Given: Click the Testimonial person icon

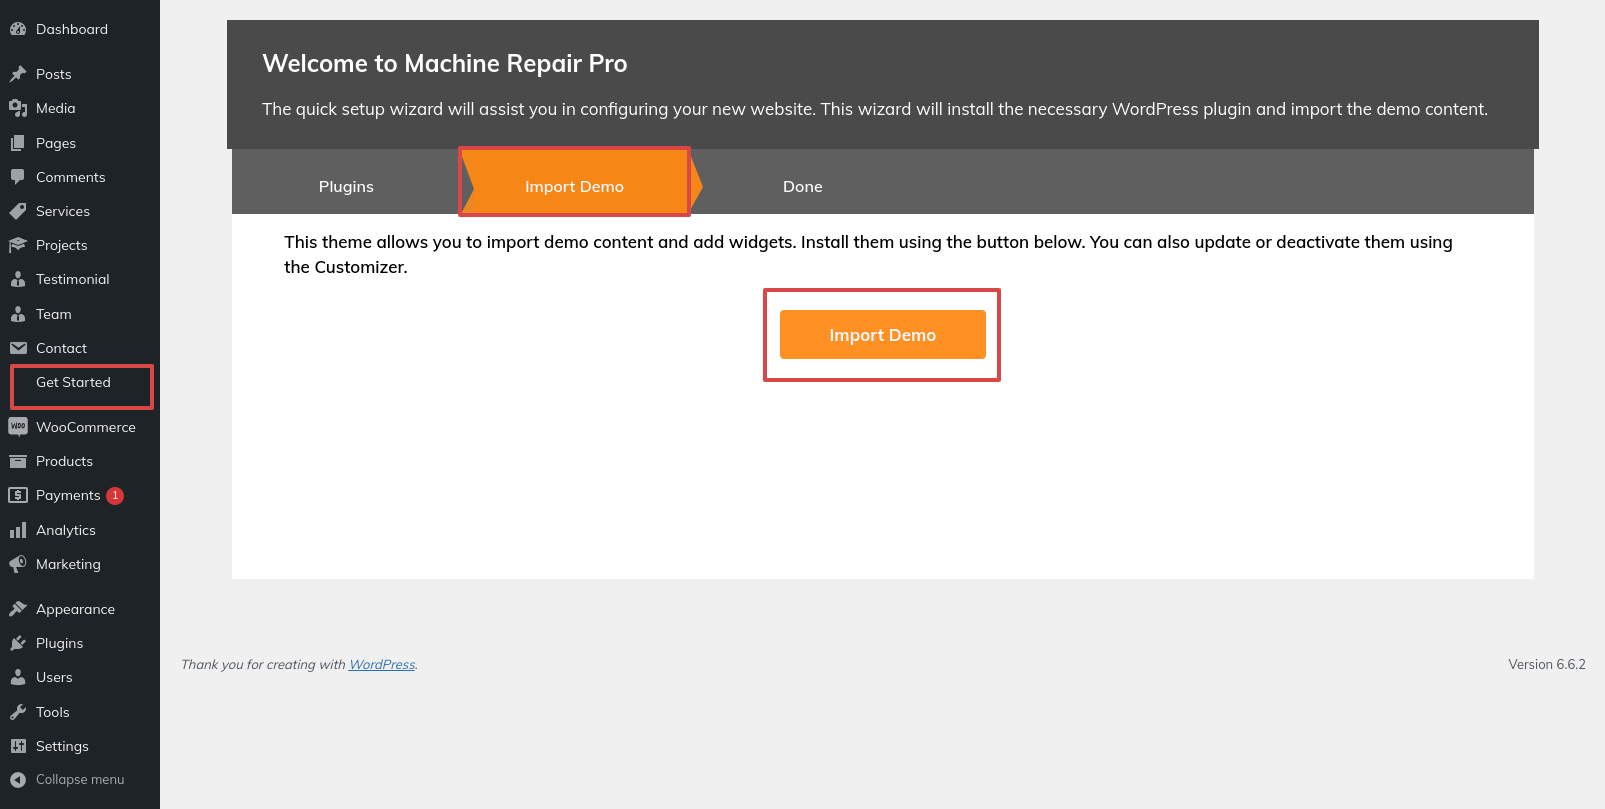Looking at the screenshot, I should [x=18, y=279].
